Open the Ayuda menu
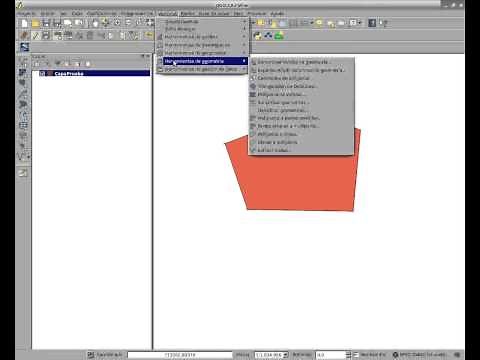Image resolution: width=480 pixels, height=360 pixels. point(277,14)
